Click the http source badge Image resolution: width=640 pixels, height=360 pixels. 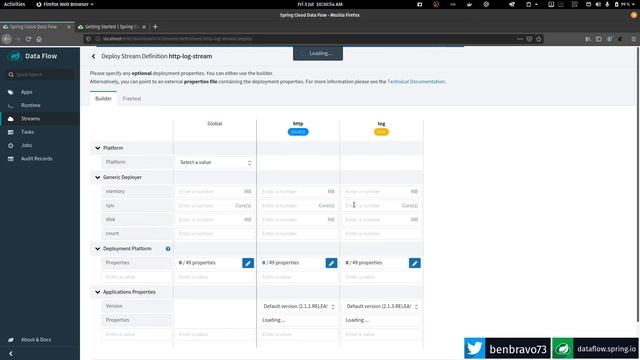click(x=298, y=132)
